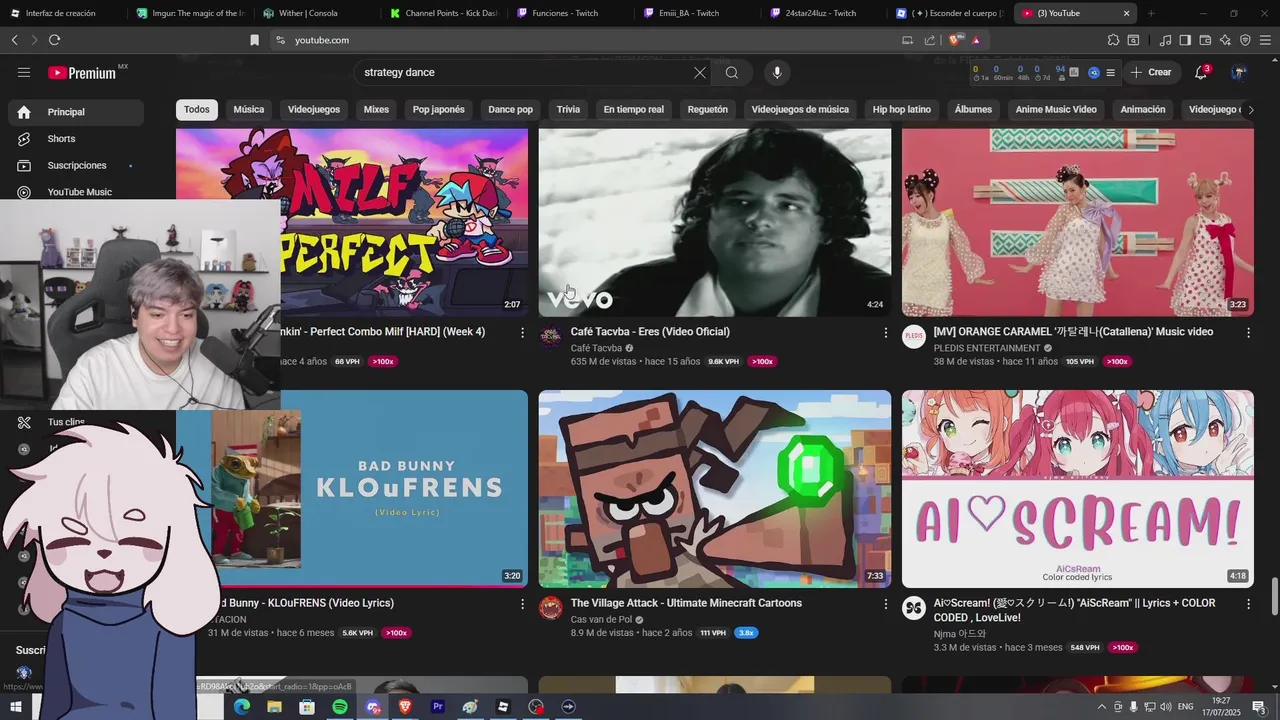
Task: Open the Brave VPN shield icon
Action: click(x=1245, y=40)
